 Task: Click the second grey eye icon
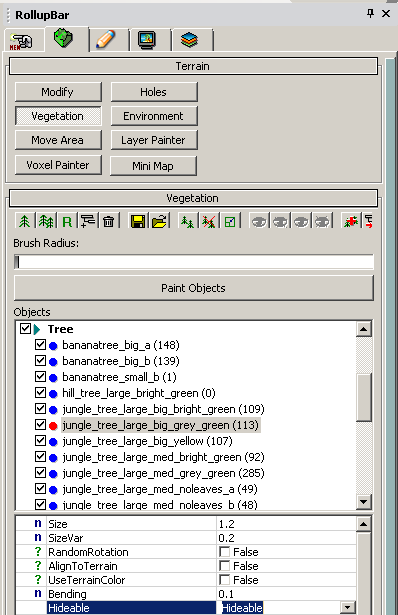280,222
